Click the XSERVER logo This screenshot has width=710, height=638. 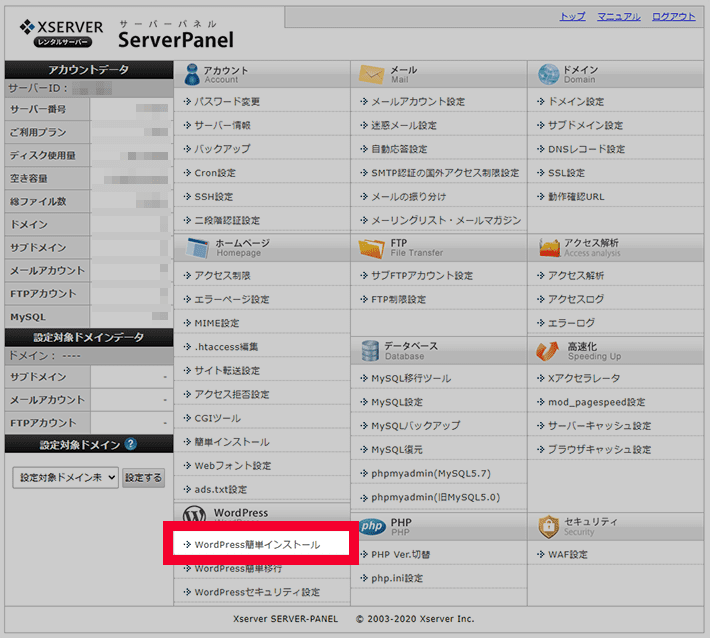(61, 33)
